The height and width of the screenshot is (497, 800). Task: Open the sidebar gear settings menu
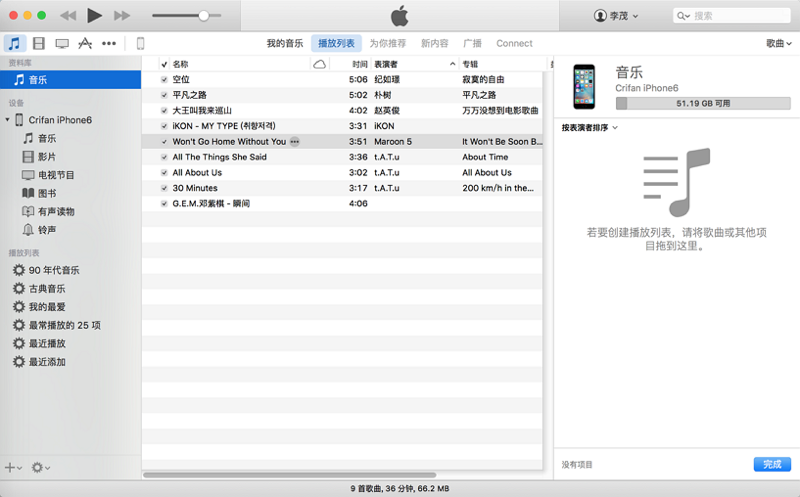[40, 467]
